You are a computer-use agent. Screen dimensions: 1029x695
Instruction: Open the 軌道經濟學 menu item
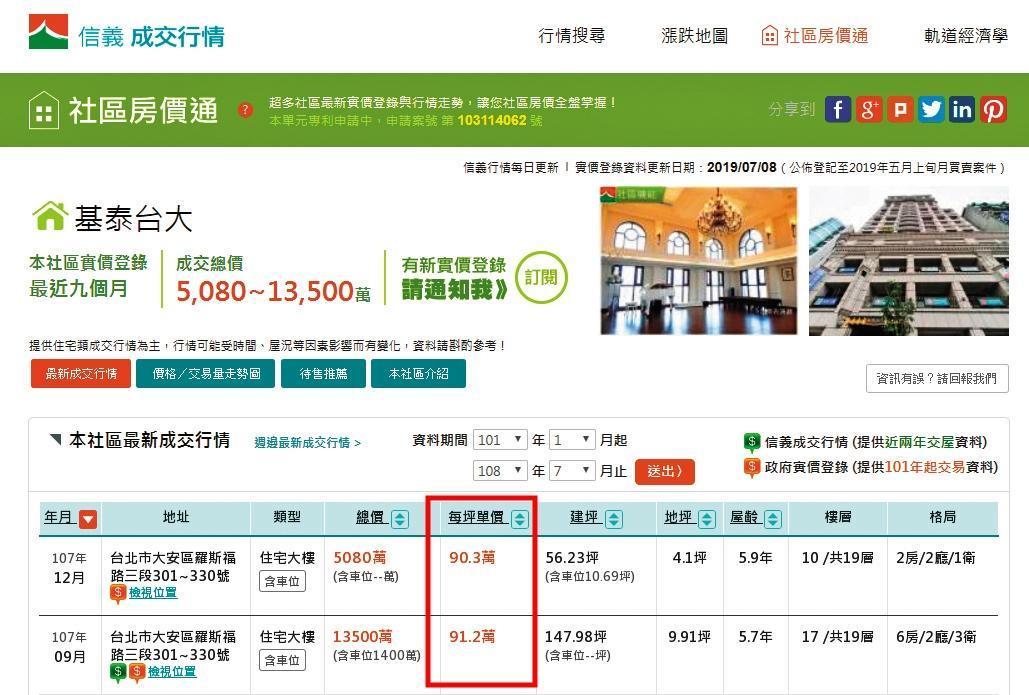(x=965, y=35)
